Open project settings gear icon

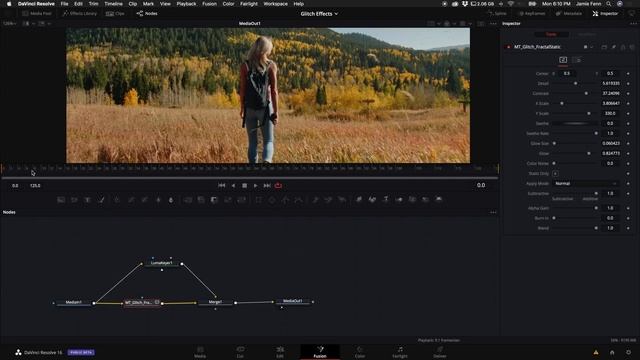(629, 352)
